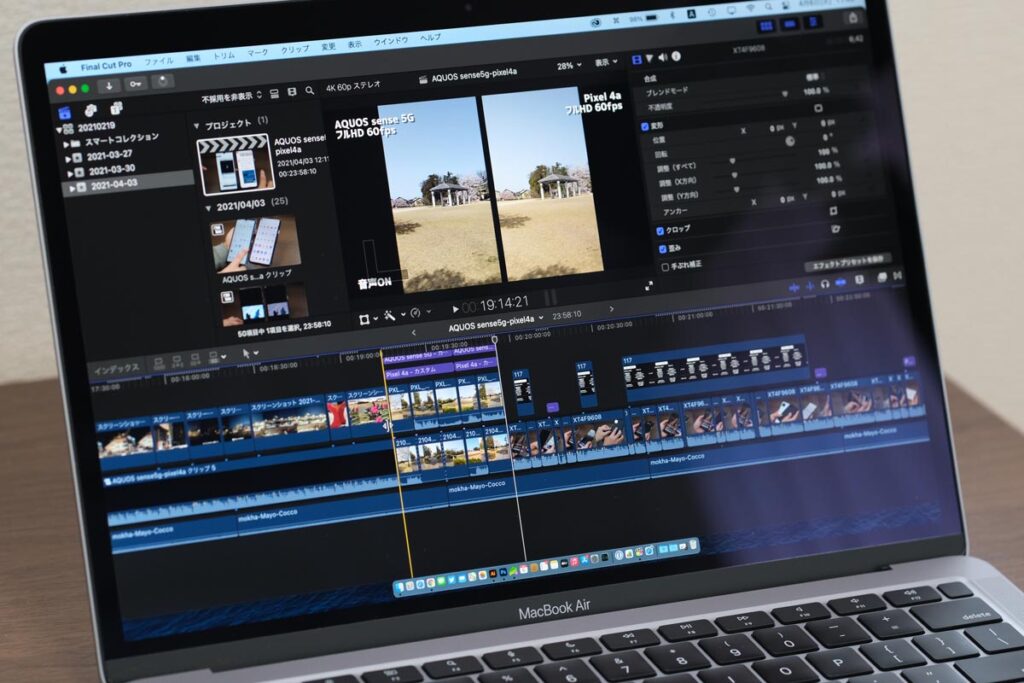Click the エフェクトプリセットを保存 button
This screenshot has height=683, width=1024.
point(847,262)
